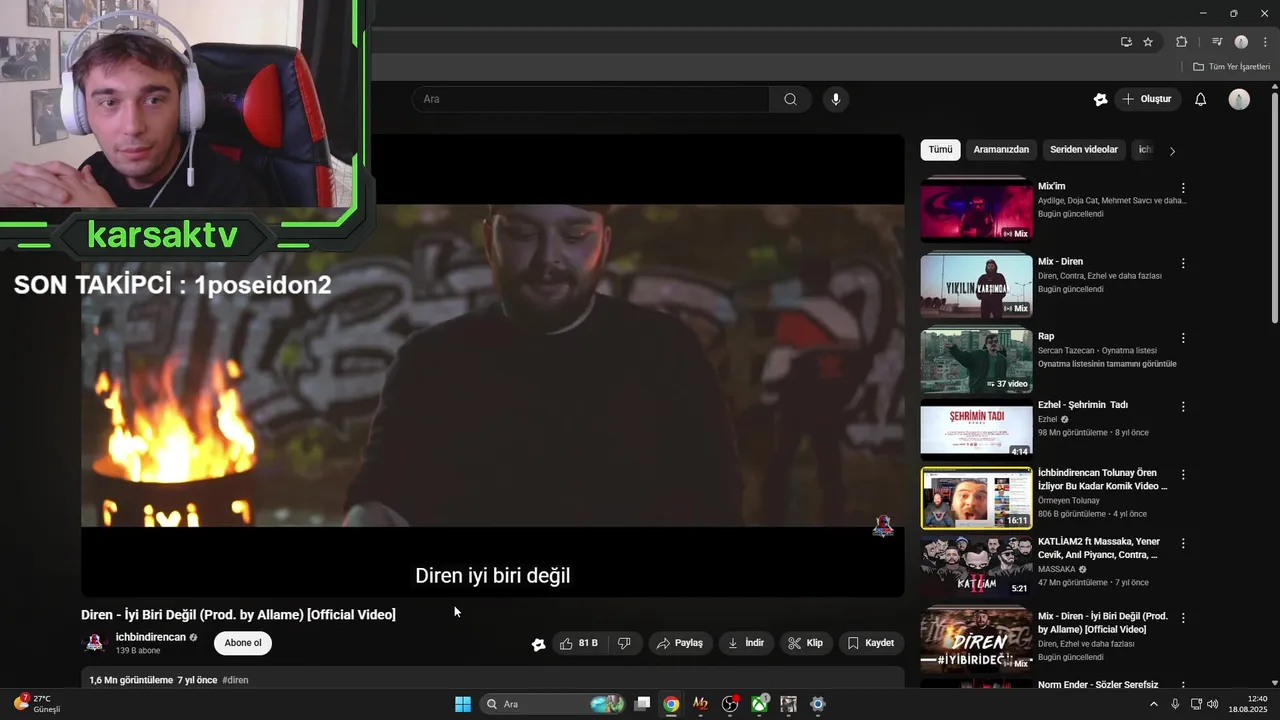Open options menu for Mix'im
The width and height of the screenshot is (1280, 720).
[1183, 188]
